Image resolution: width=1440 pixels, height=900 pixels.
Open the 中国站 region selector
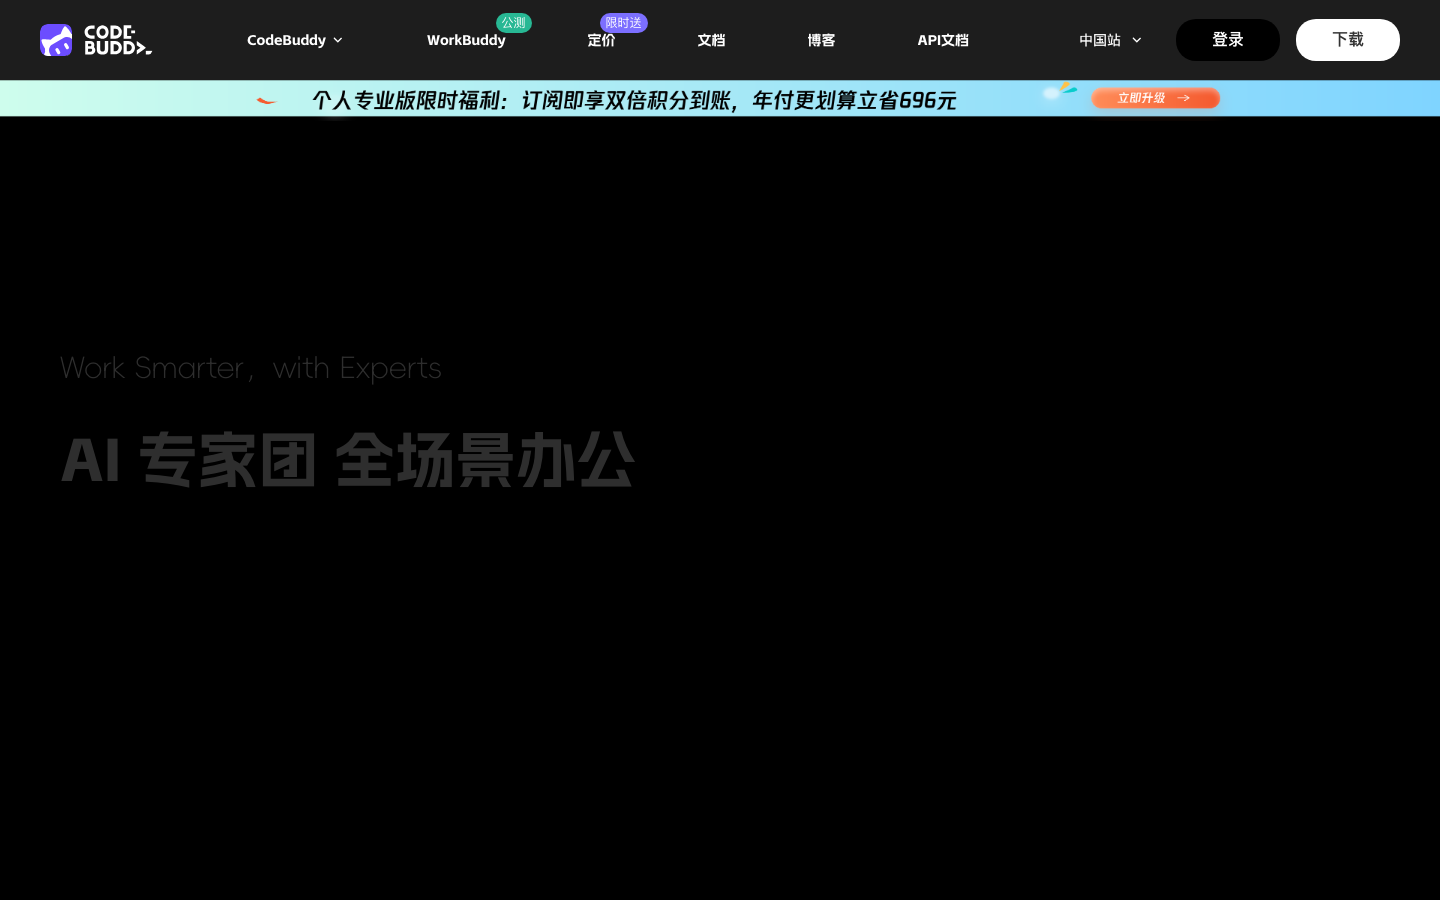[1110, 40]
